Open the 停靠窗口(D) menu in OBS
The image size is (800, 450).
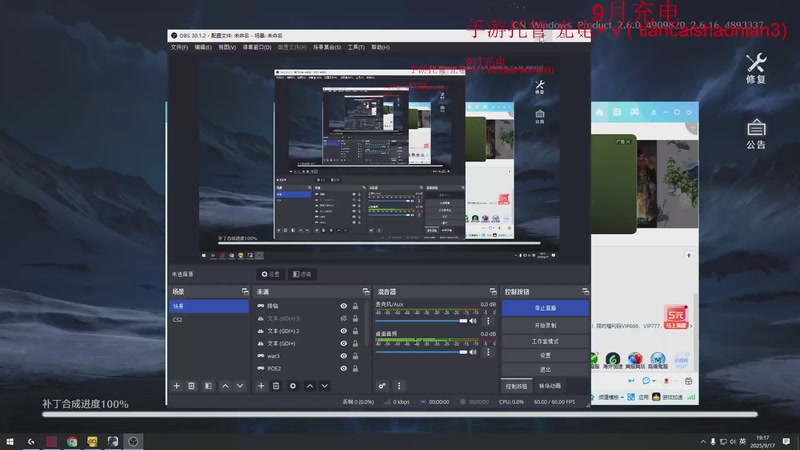[257, 47]
